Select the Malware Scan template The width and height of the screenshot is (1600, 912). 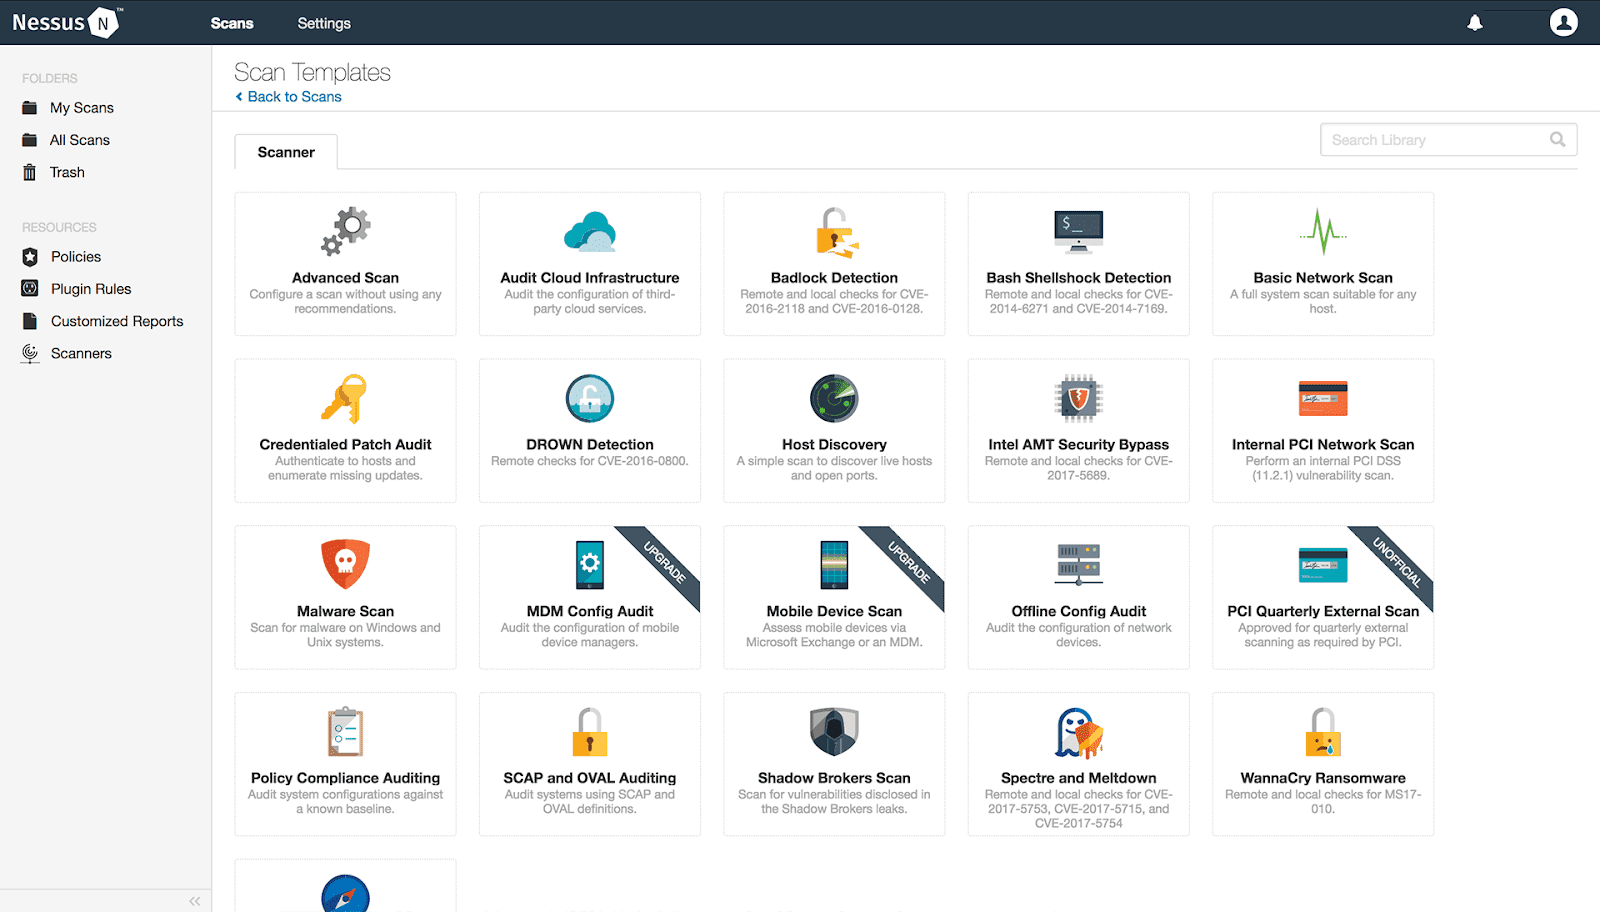(x=344, y=597)
